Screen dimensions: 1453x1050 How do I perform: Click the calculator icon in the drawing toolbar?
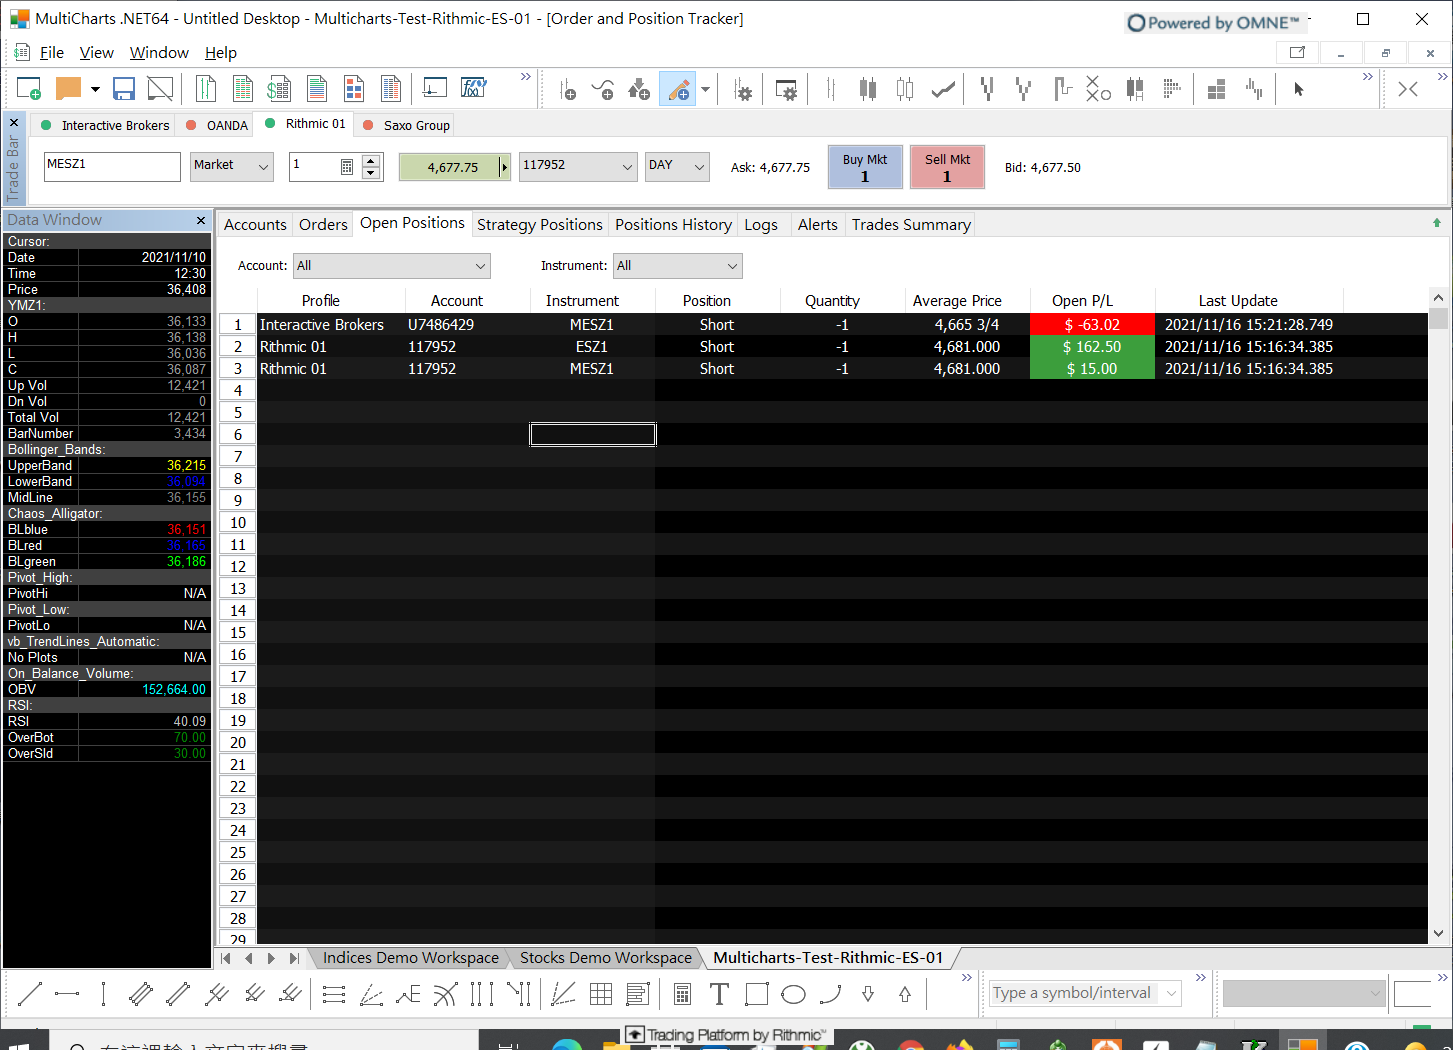point(682,994)
